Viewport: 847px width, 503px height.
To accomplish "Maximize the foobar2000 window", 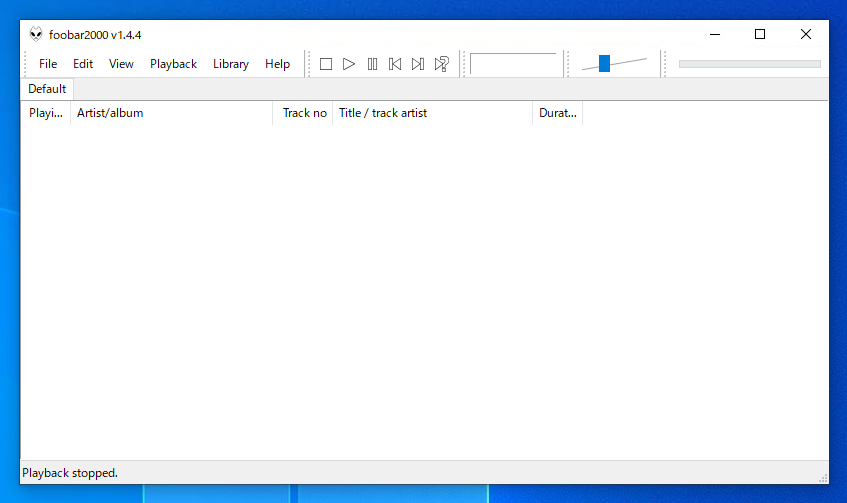I will coord(760,34).
